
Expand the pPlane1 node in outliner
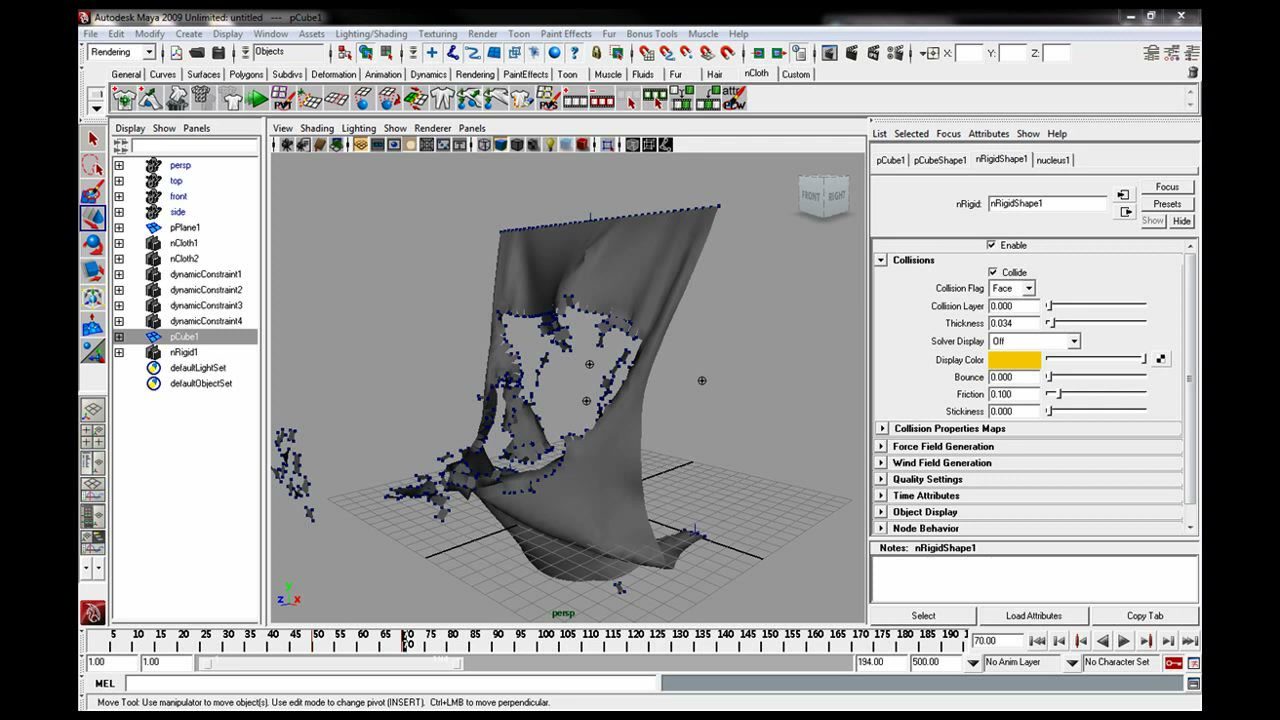point(119,228)
